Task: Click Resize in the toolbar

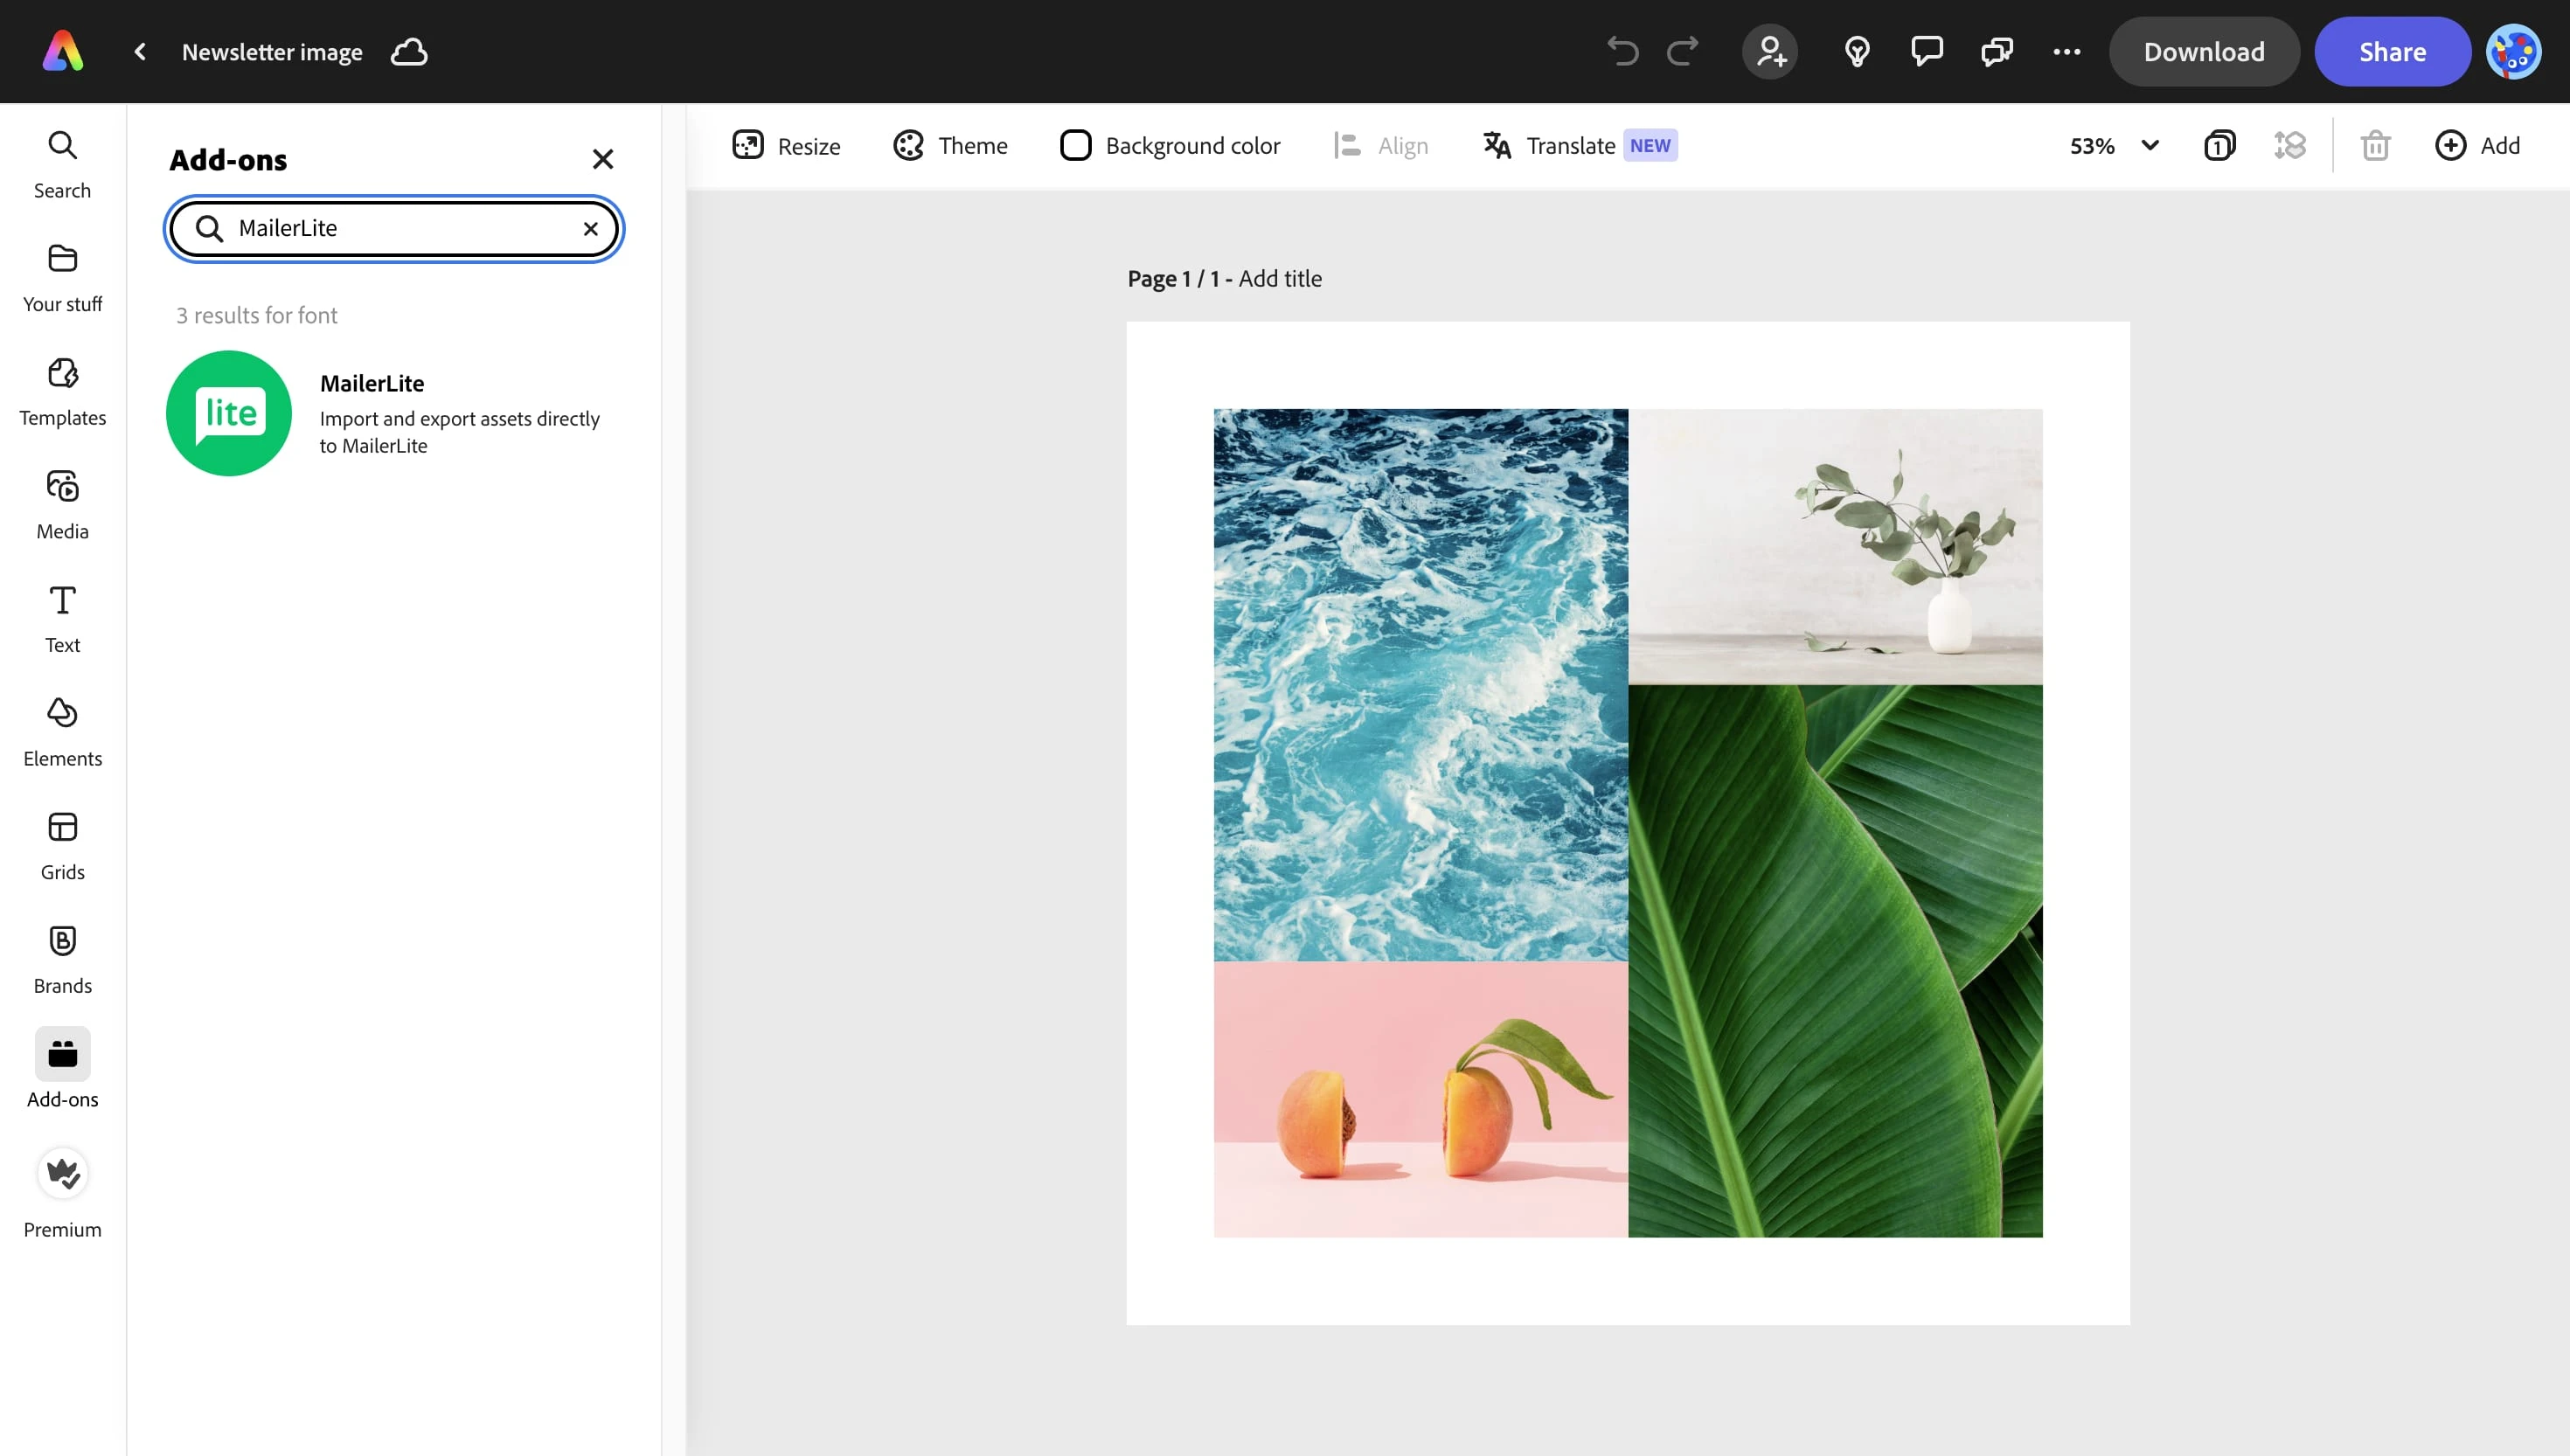Action: point(786,146)
